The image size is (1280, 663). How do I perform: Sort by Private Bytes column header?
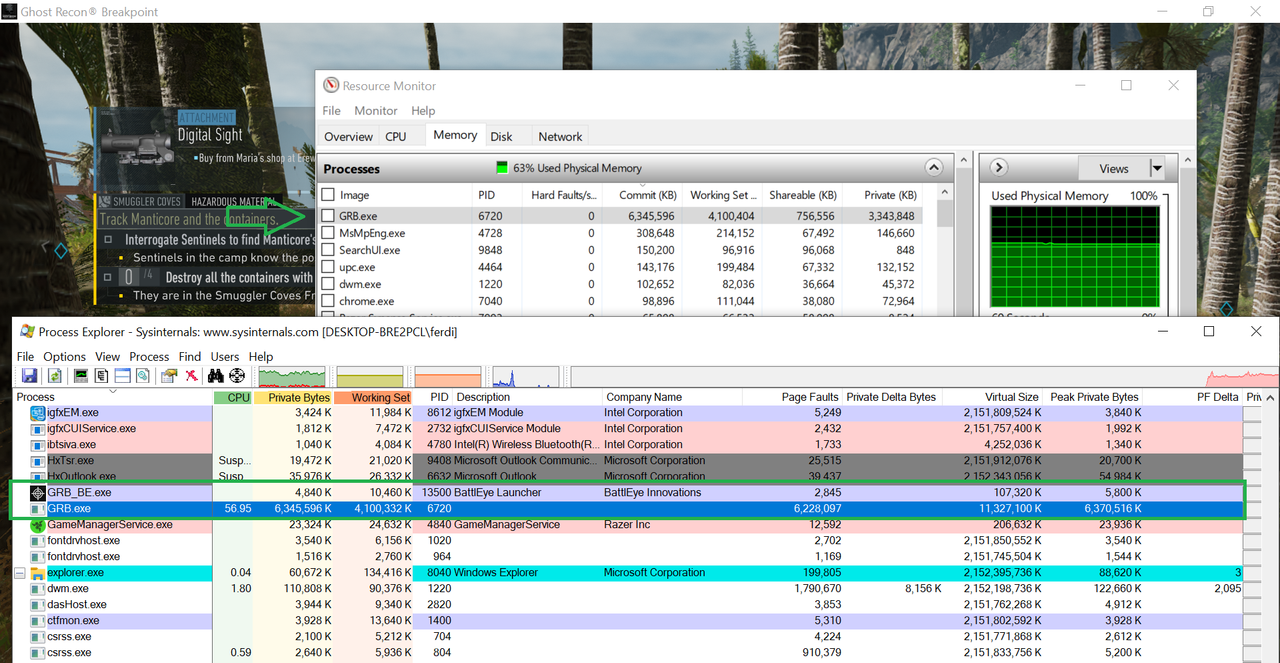tap(293, 397)
